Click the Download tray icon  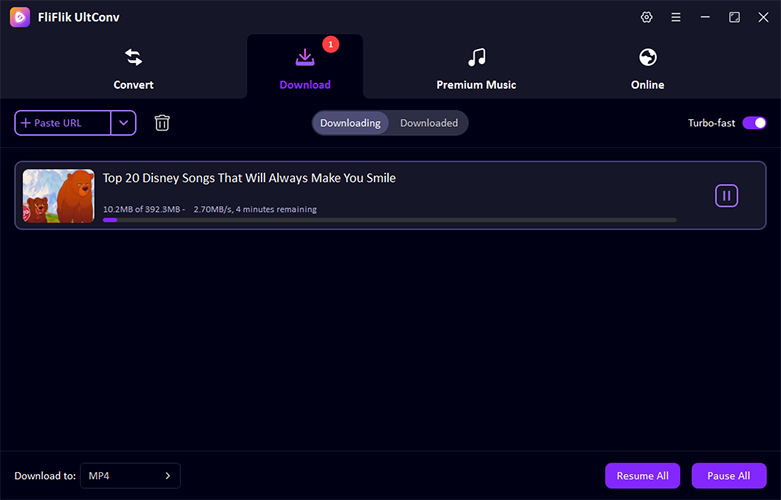tap(305, 58)
